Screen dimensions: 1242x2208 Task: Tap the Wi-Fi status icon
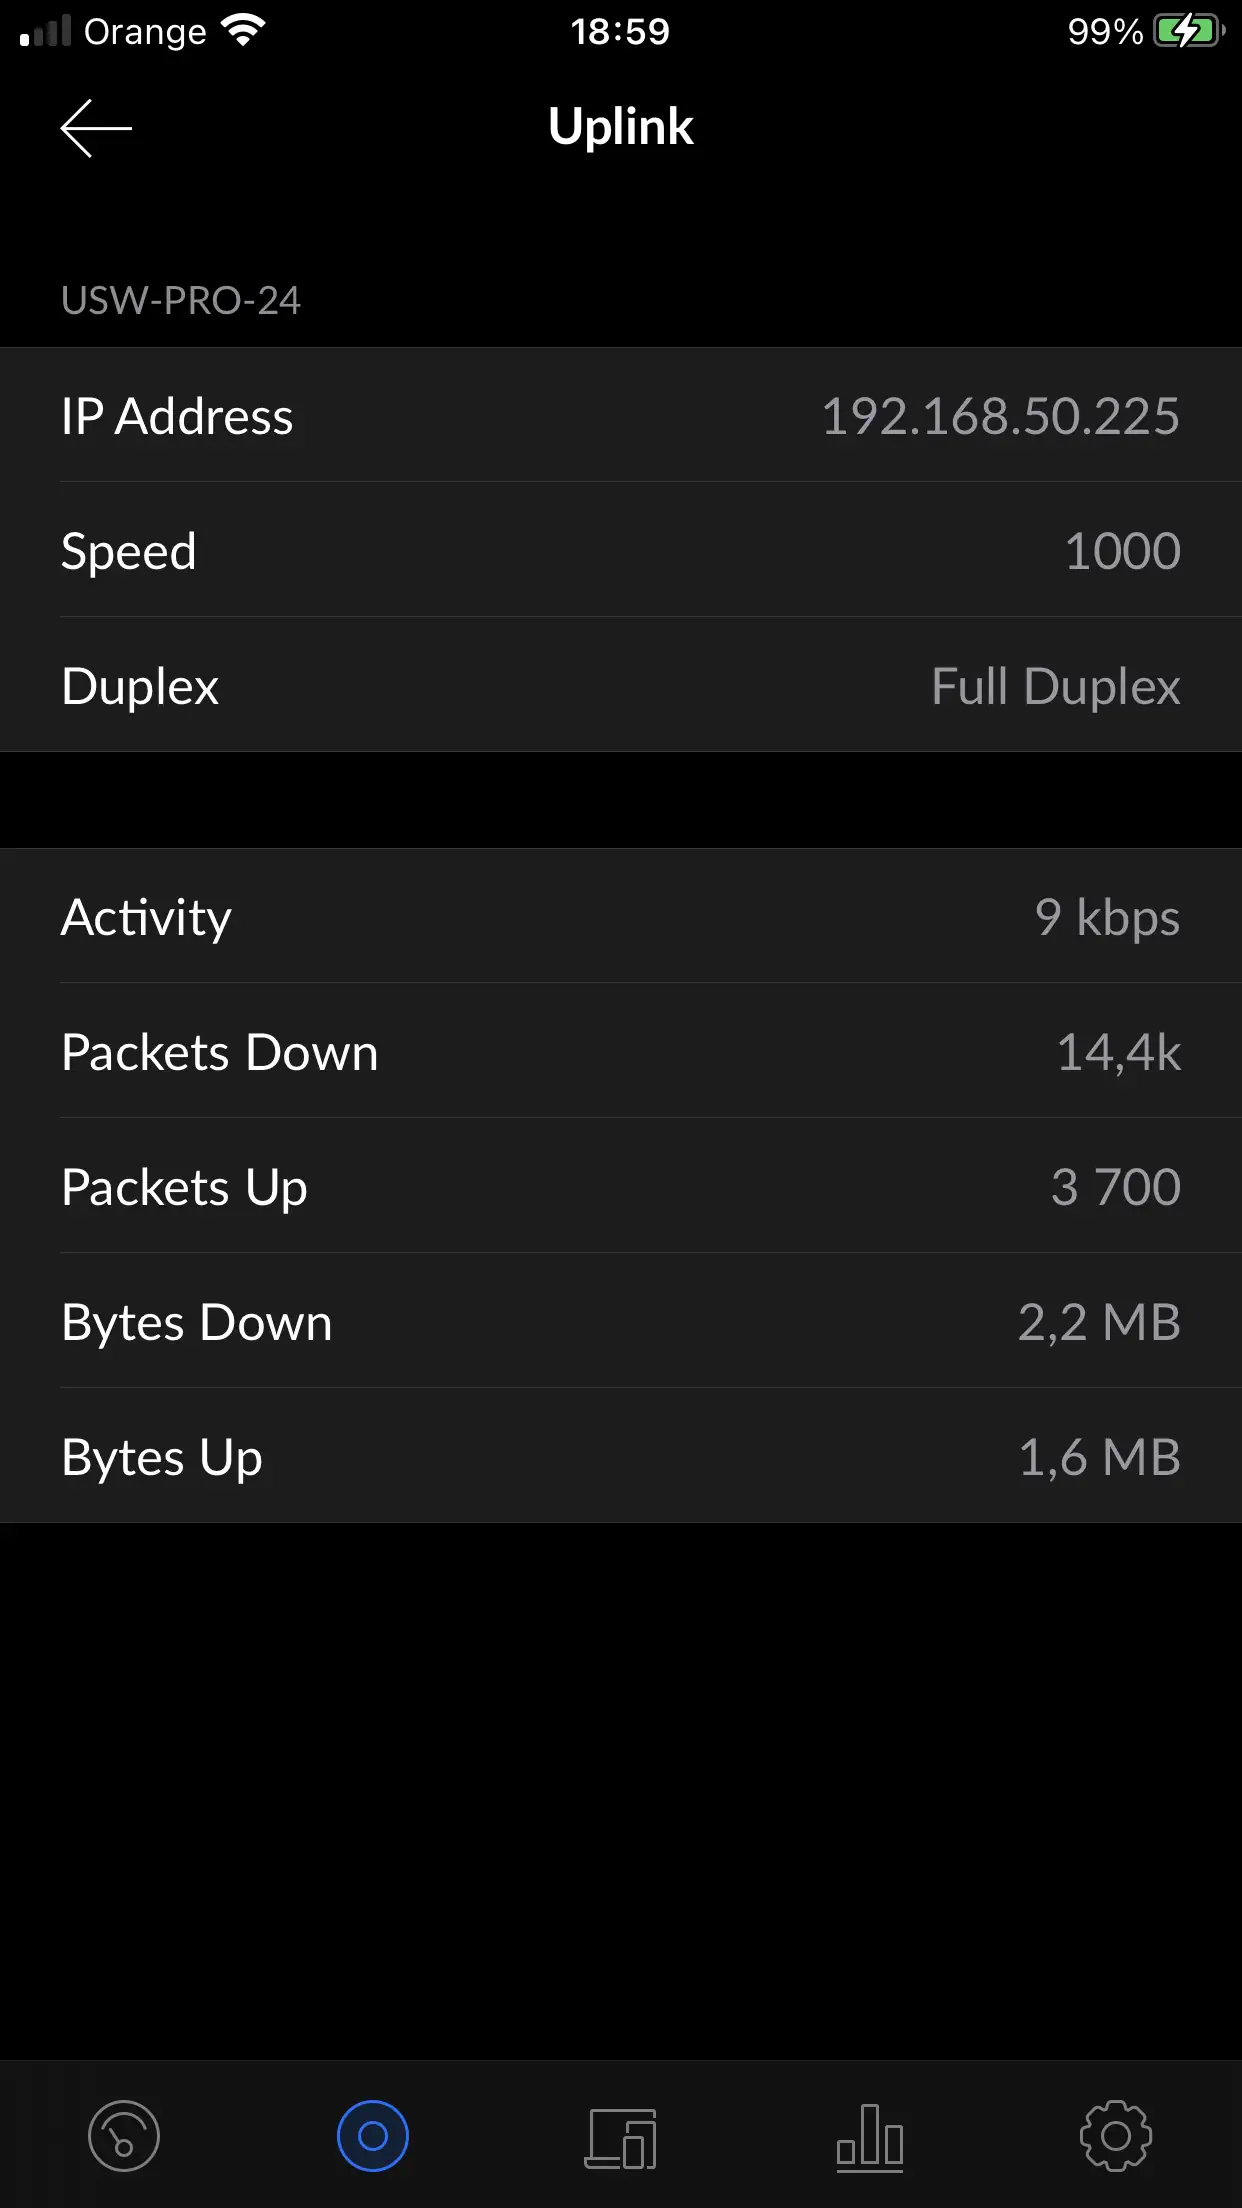[x=243, y=31]
